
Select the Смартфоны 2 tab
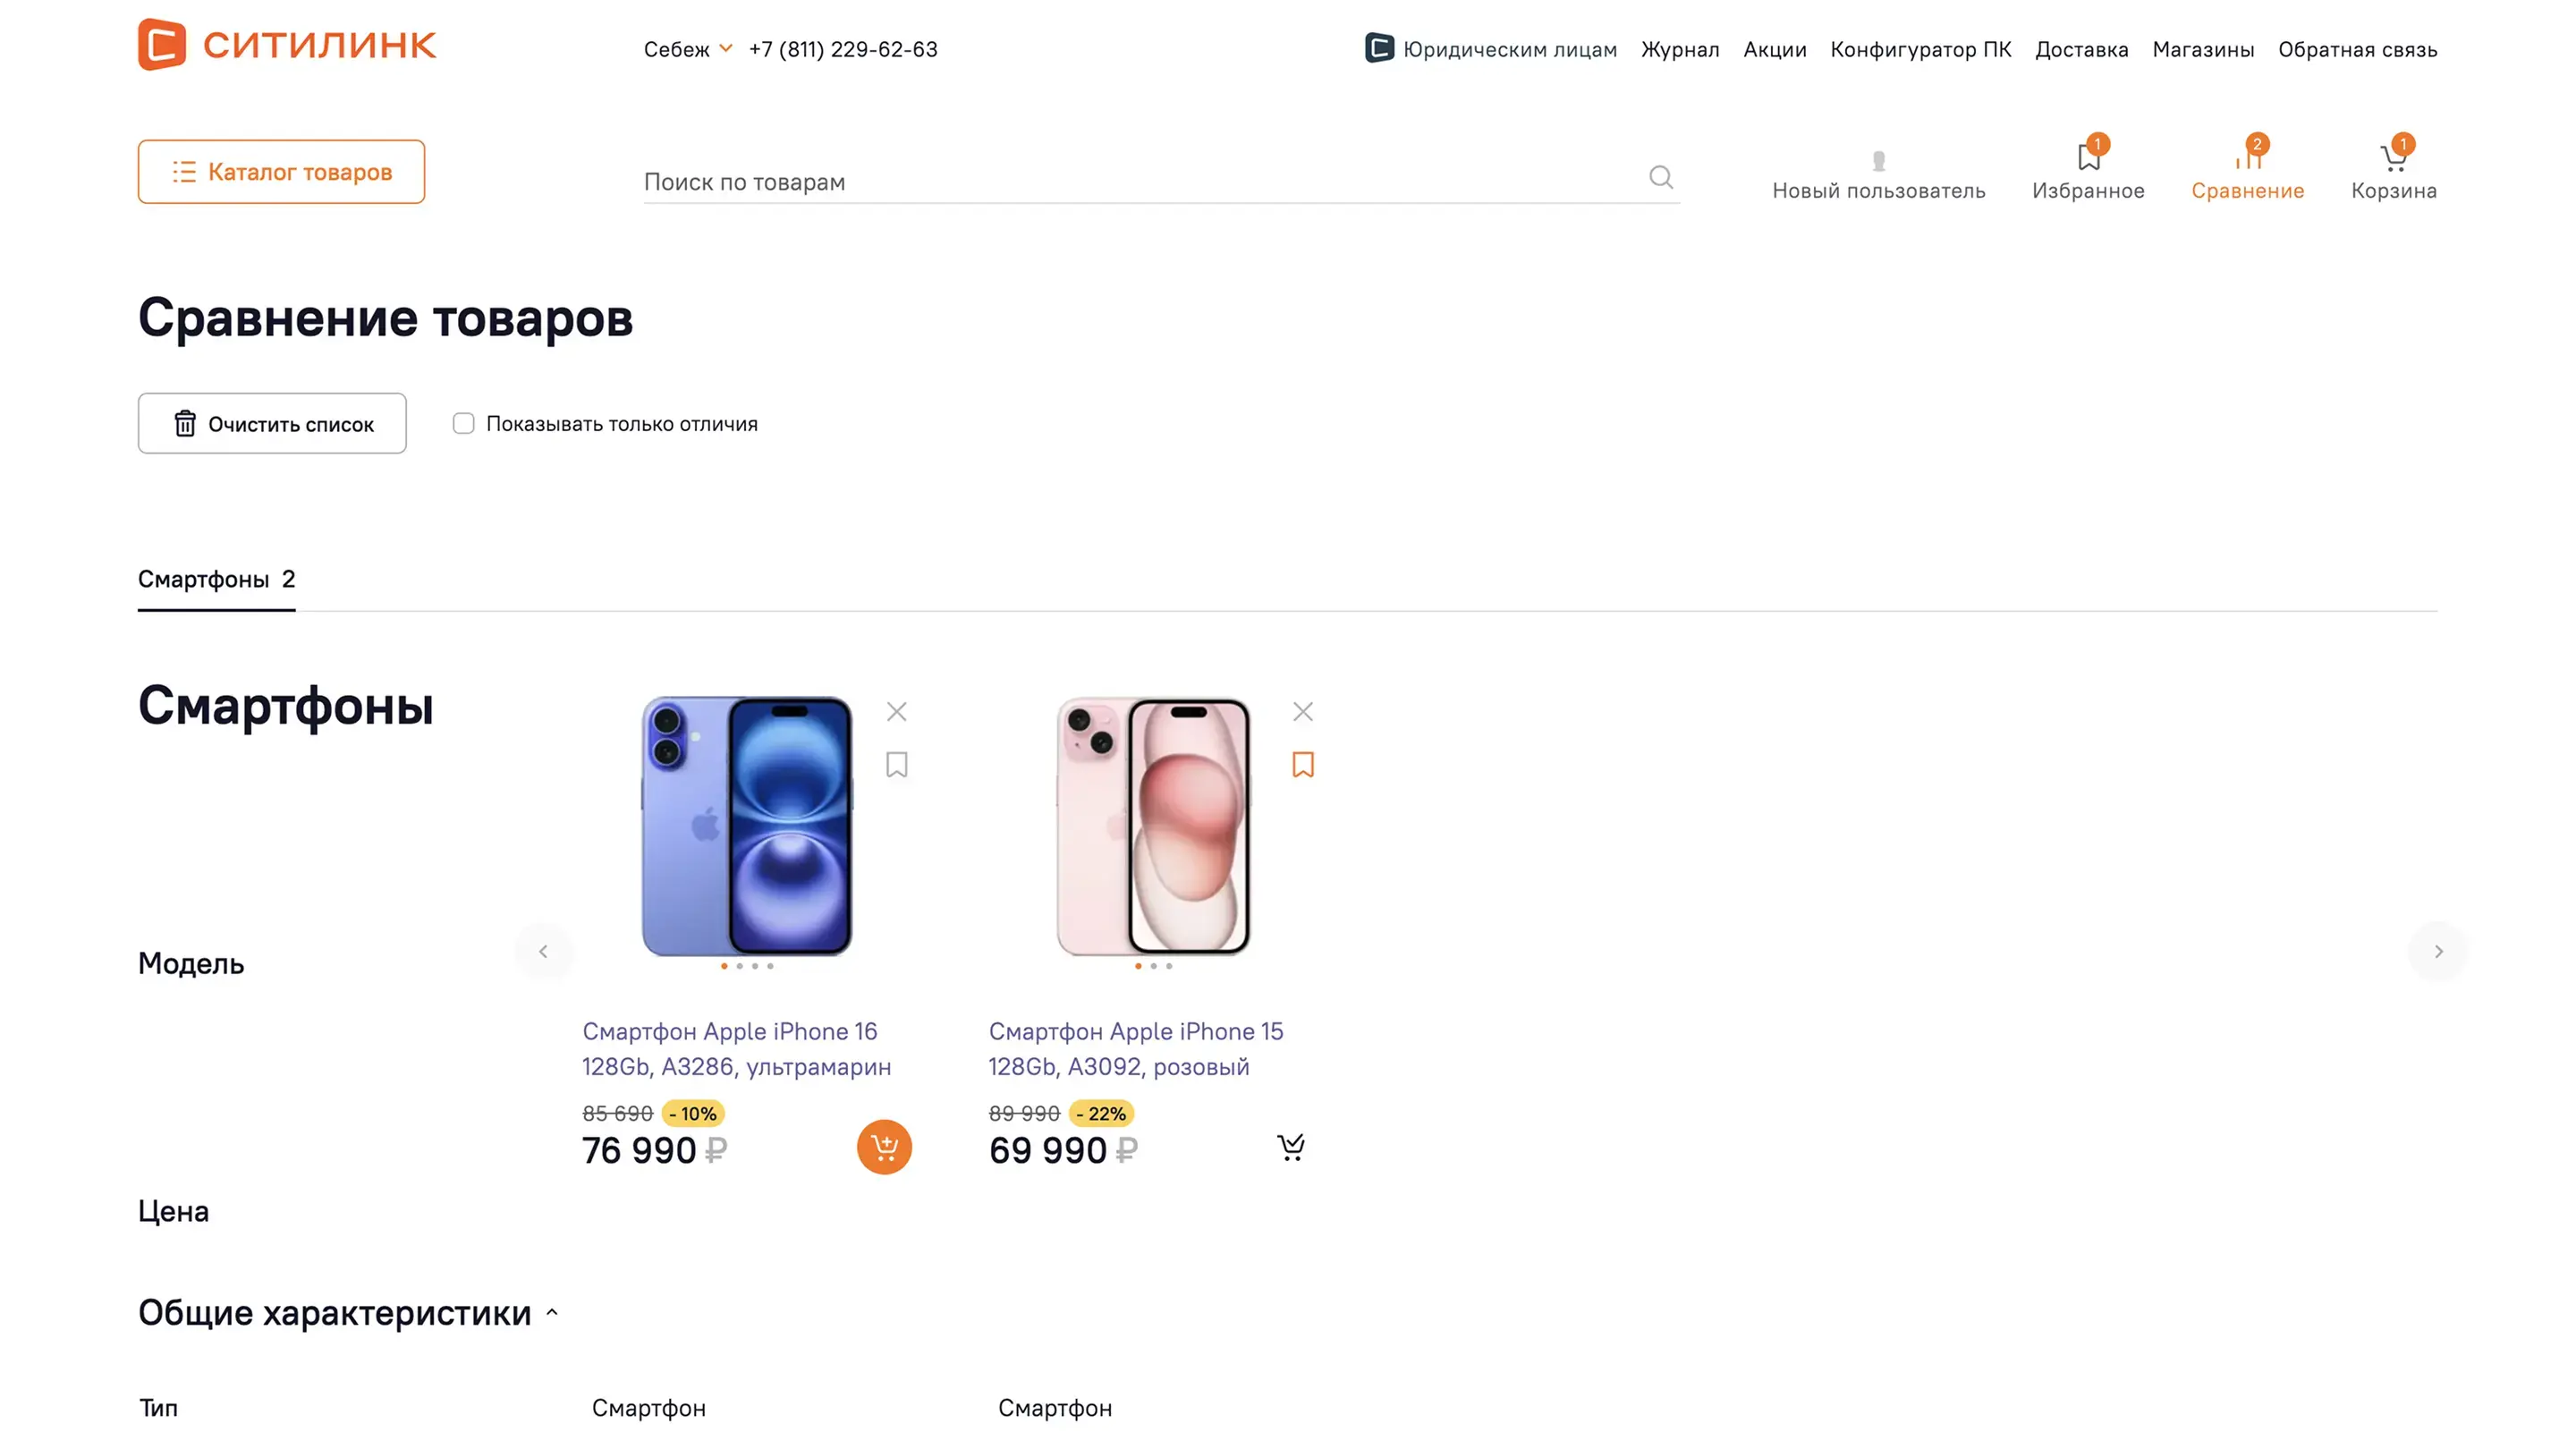click(x=216, y=579)
